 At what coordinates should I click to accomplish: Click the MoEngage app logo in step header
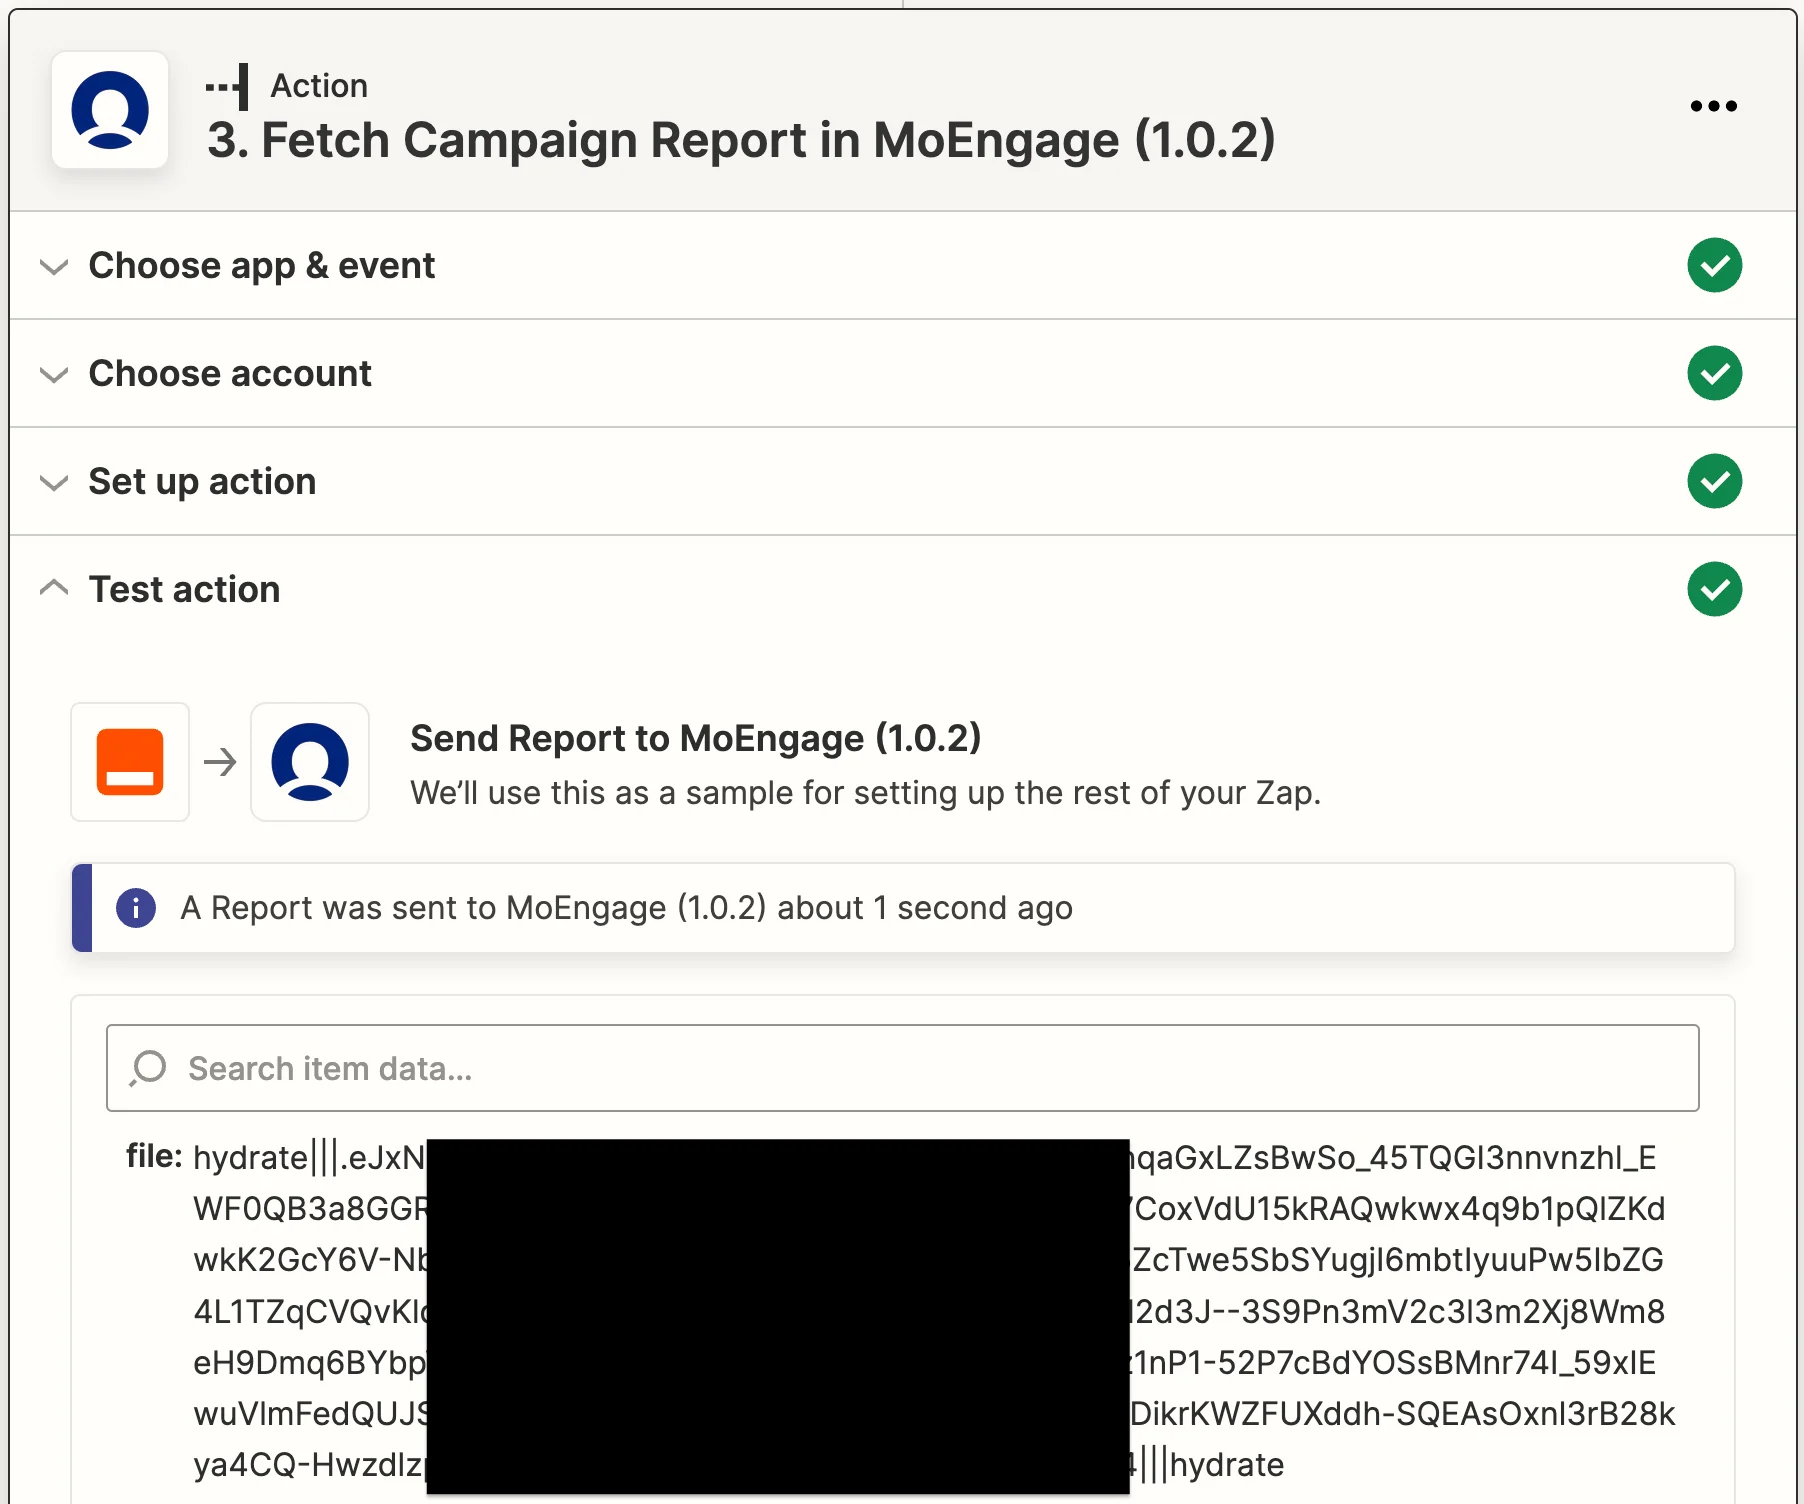coord(110,110)
